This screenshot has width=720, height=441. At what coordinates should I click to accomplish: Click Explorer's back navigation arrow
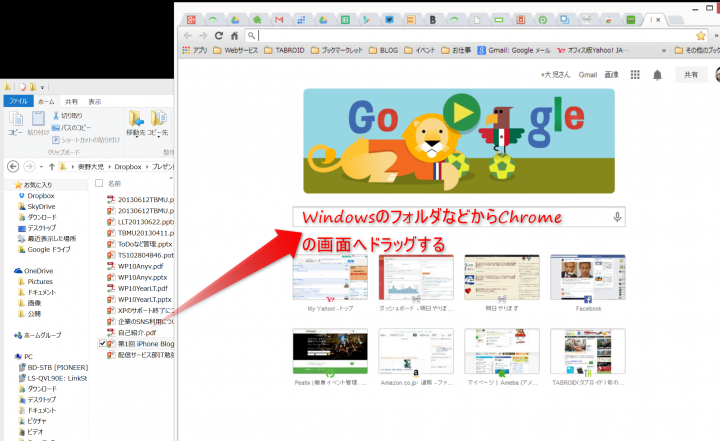pyautogui.click(x=13, y=166)
